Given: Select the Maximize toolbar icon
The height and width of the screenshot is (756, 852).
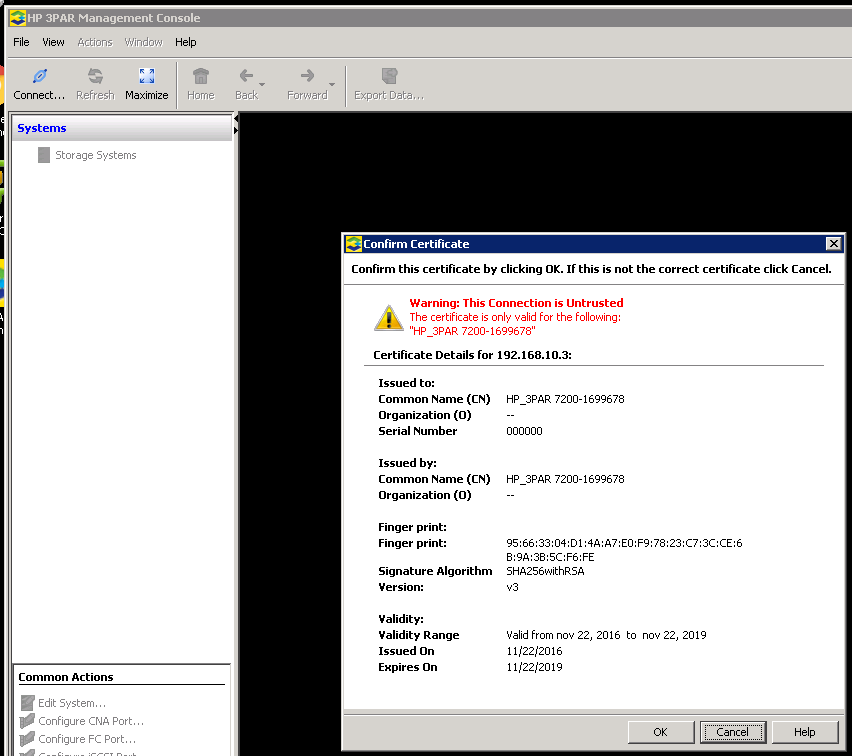Looking at the screenshot, I should coord(146,76).
